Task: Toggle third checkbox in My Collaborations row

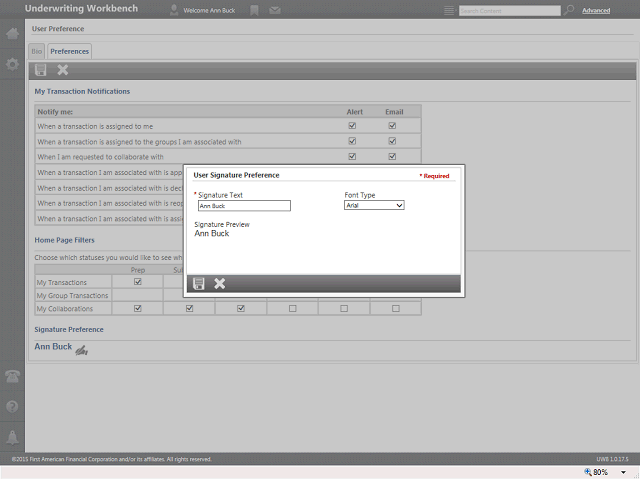Action: pyautogui.click(x=241, y=308)
